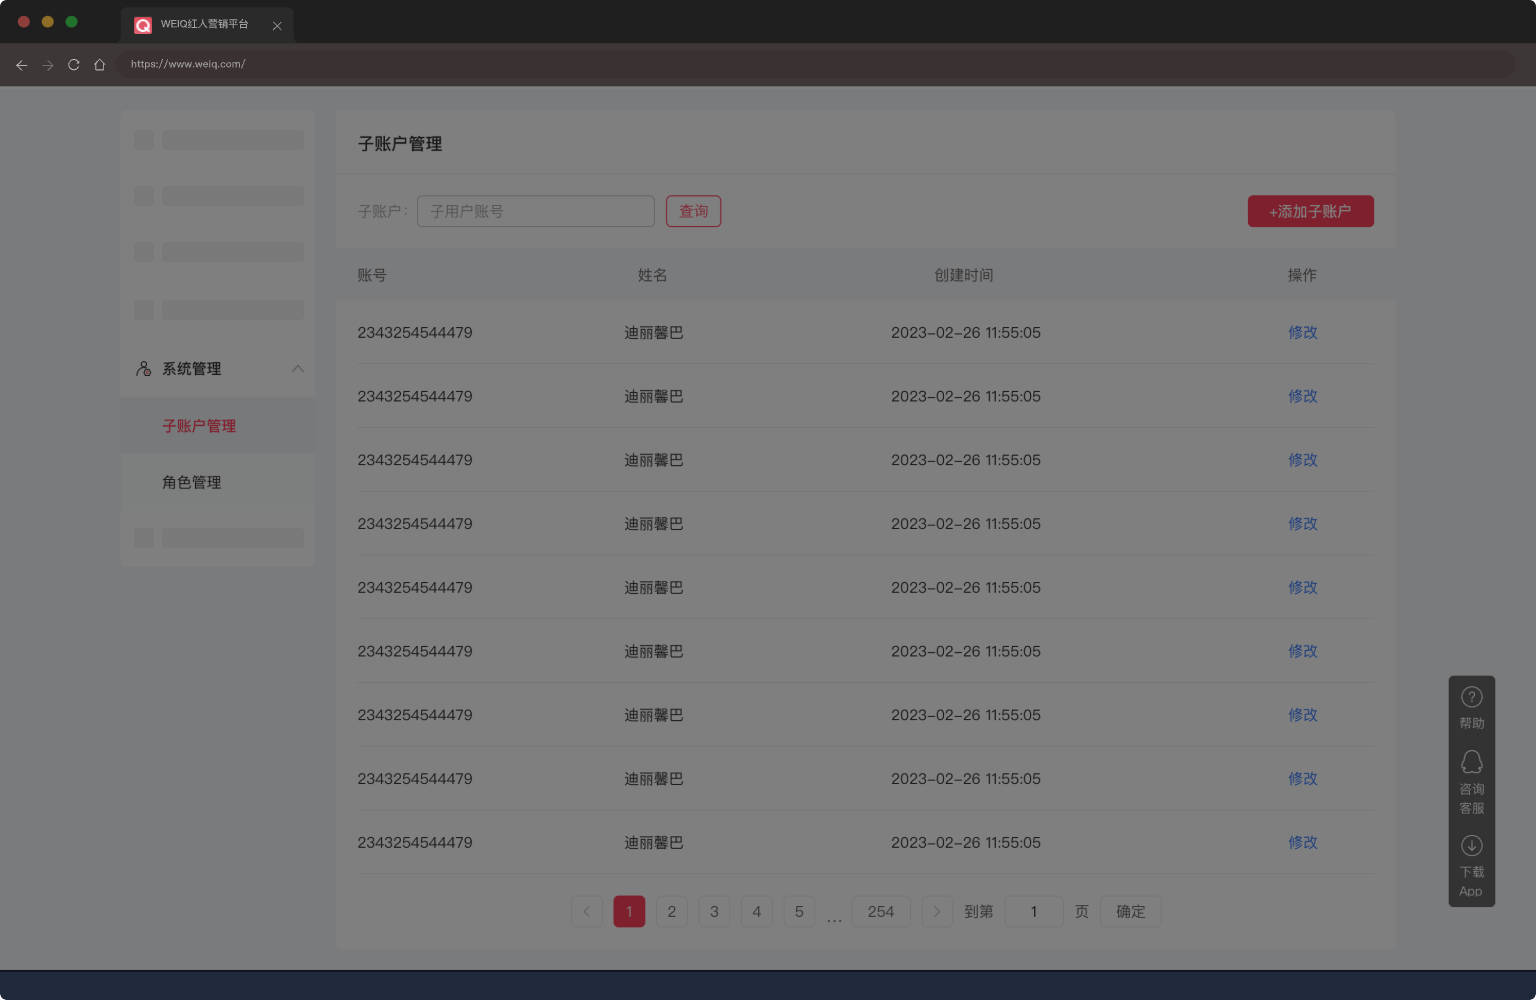Collapse the 系统管理 menu section
1536x1000 pixels.
297,368
